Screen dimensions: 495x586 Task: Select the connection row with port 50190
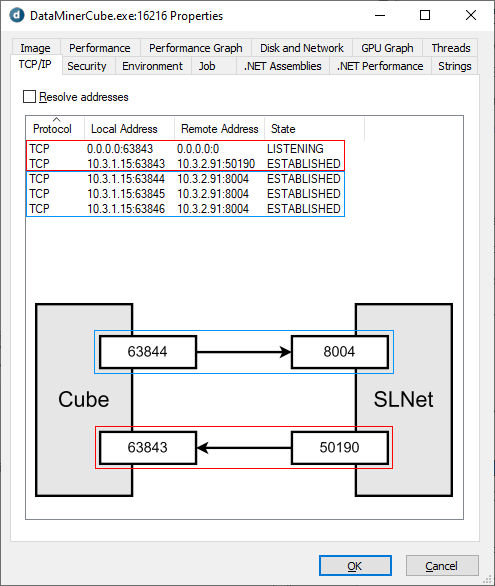click(x=185, y=164)
